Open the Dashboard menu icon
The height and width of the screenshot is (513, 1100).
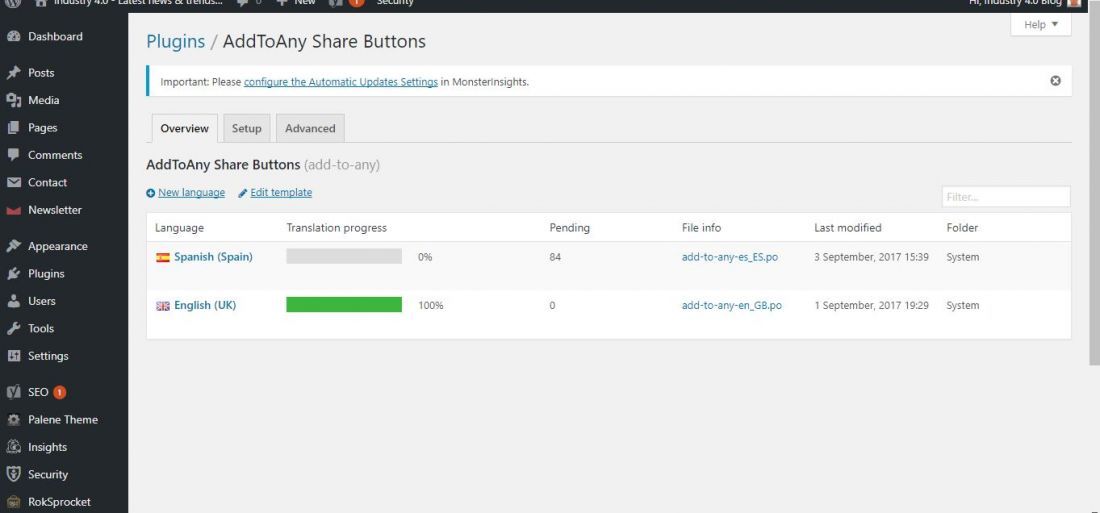[x=13, y=36]
